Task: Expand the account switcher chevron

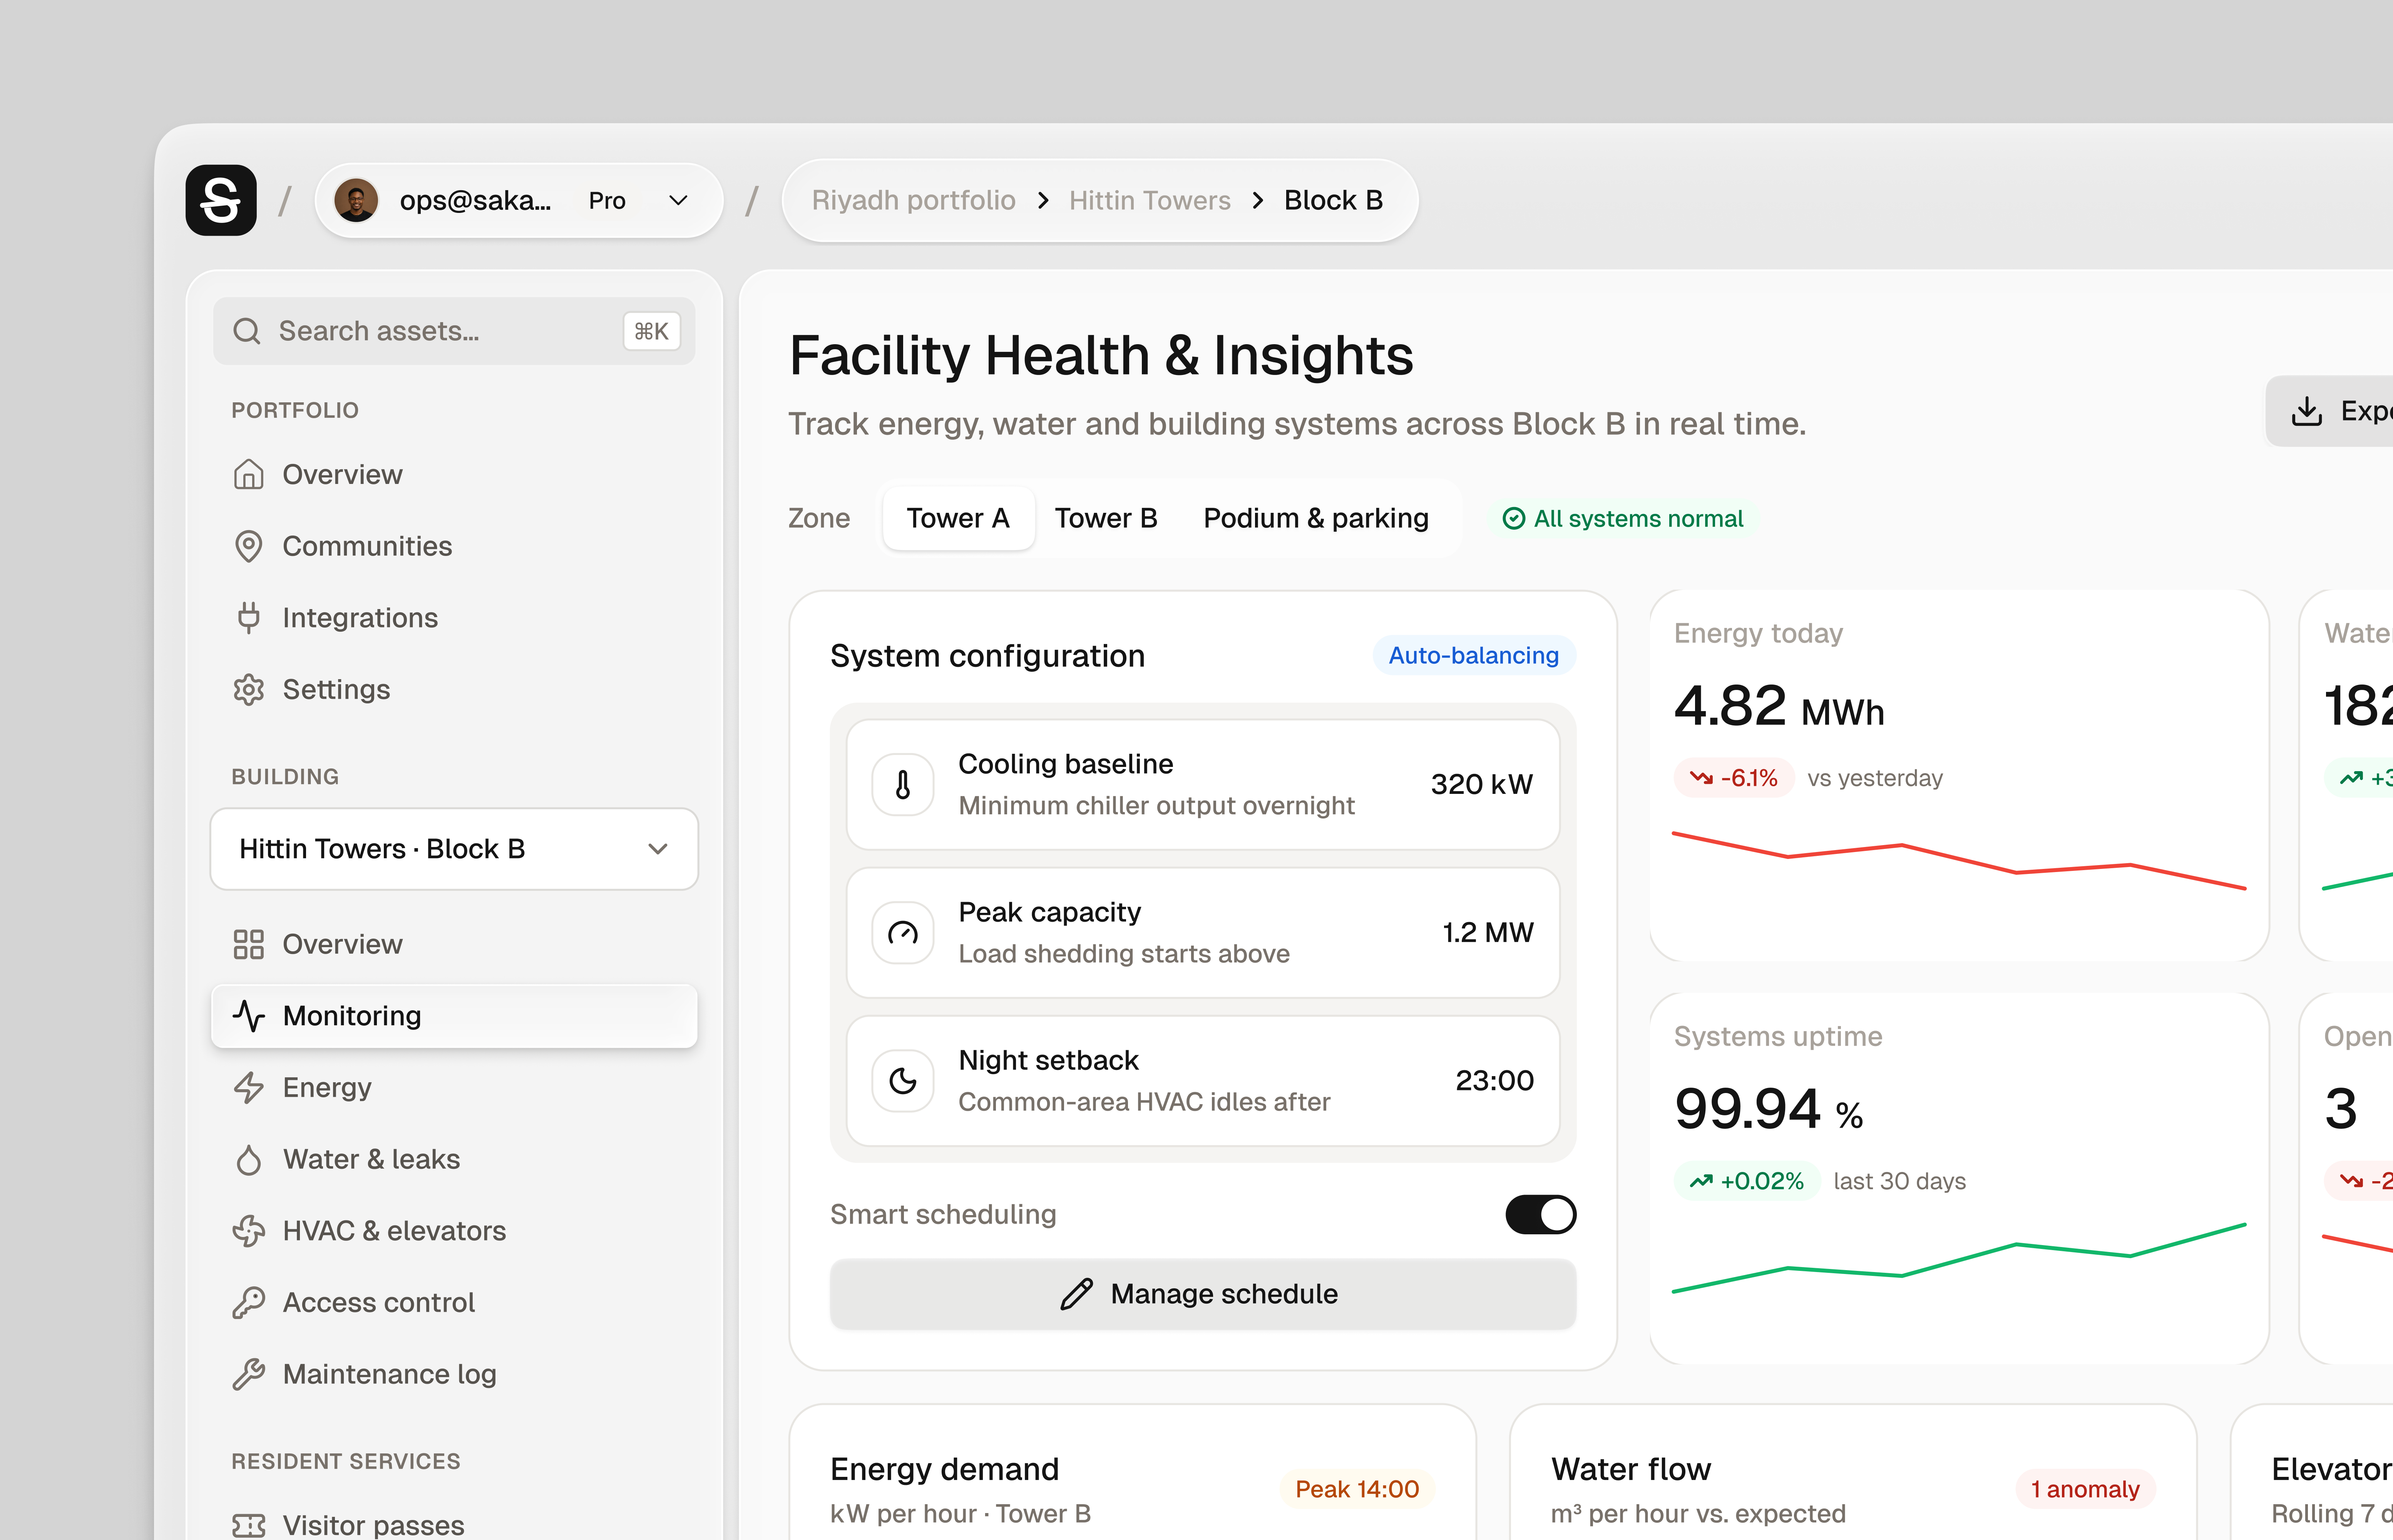Action: click(x=678, y=200)
